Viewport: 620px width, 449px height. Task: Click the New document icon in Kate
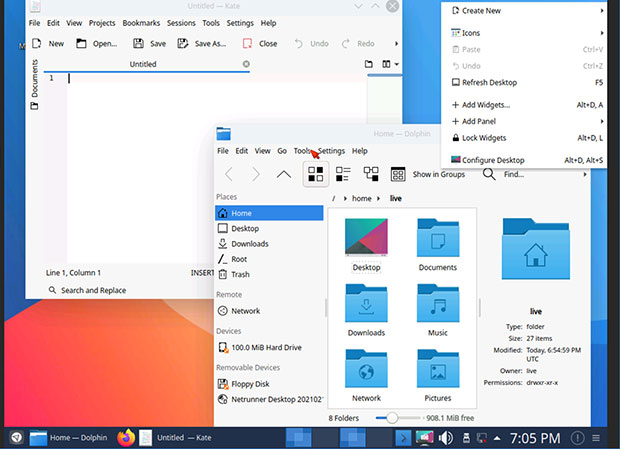click(x=36, y=43)
